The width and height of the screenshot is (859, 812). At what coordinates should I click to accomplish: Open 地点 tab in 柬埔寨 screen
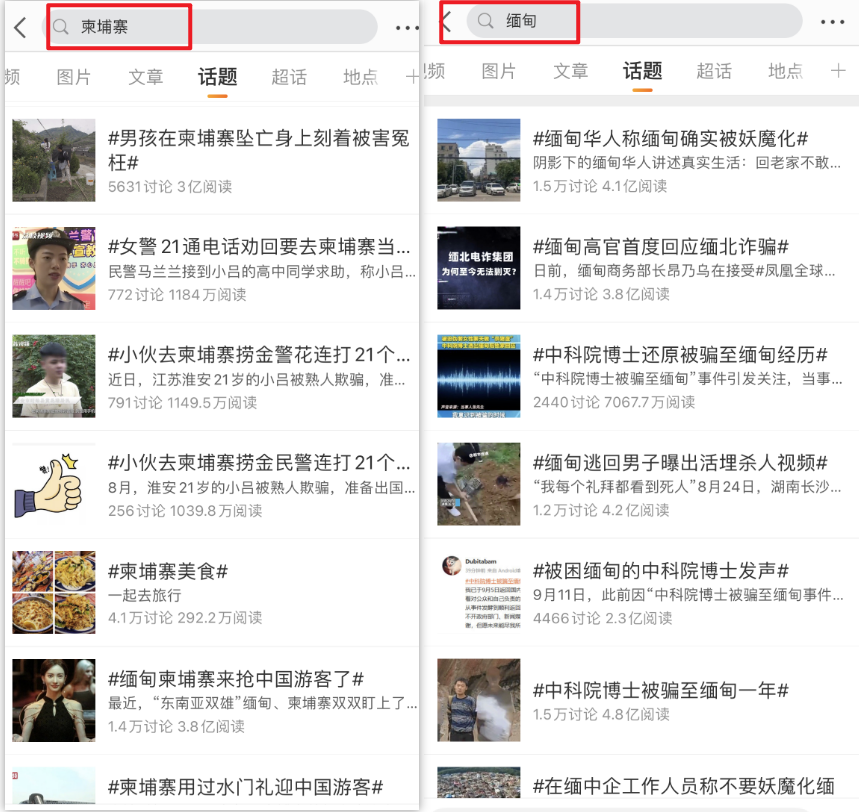point(360,77)
